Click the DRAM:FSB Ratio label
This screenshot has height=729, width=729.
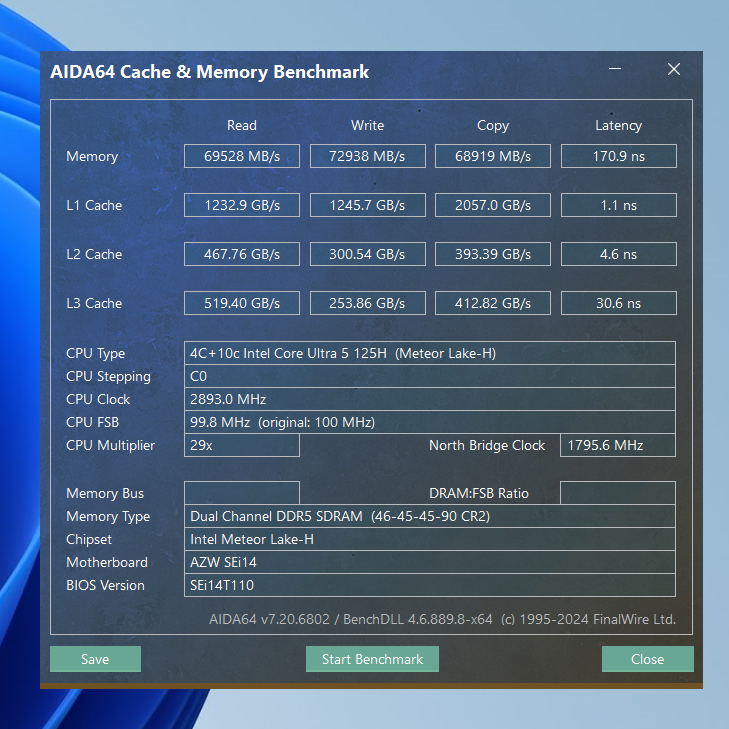(x=479, y=493)
